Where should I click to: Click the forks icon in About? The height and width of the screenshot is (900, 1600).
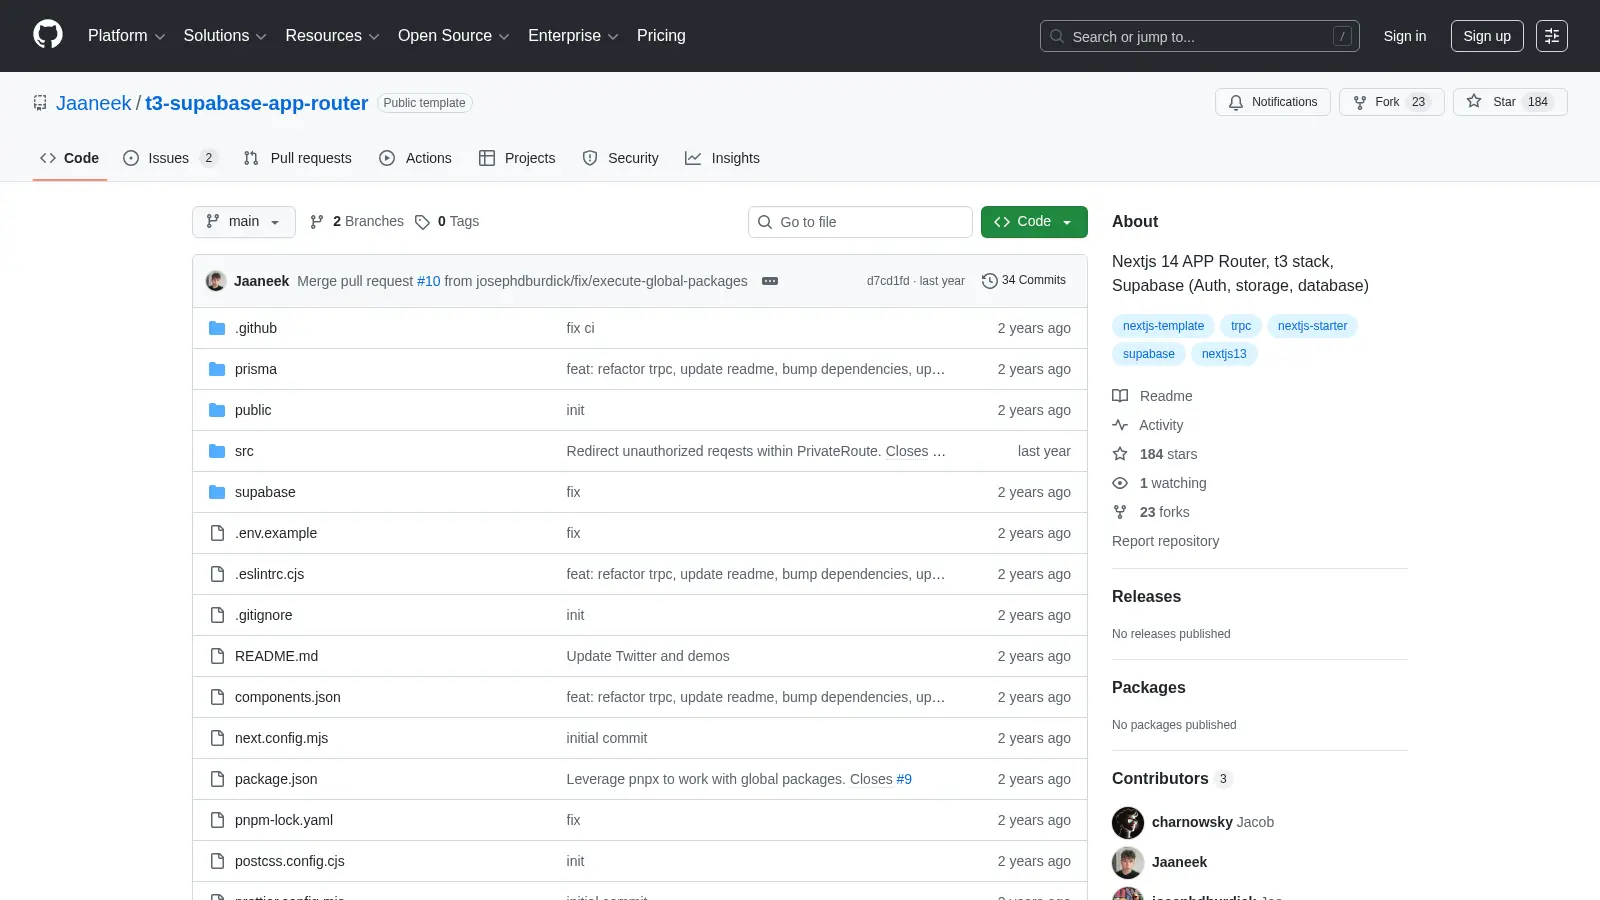[x=1120, y=512]
